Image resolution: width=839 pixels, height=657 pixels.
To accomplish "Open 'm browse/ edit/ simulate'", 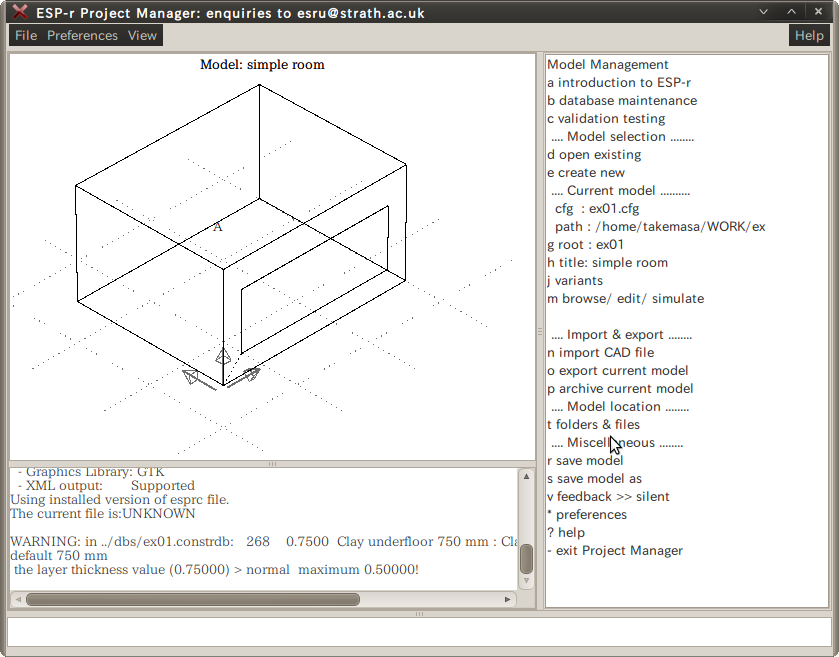I will (625, 299).
